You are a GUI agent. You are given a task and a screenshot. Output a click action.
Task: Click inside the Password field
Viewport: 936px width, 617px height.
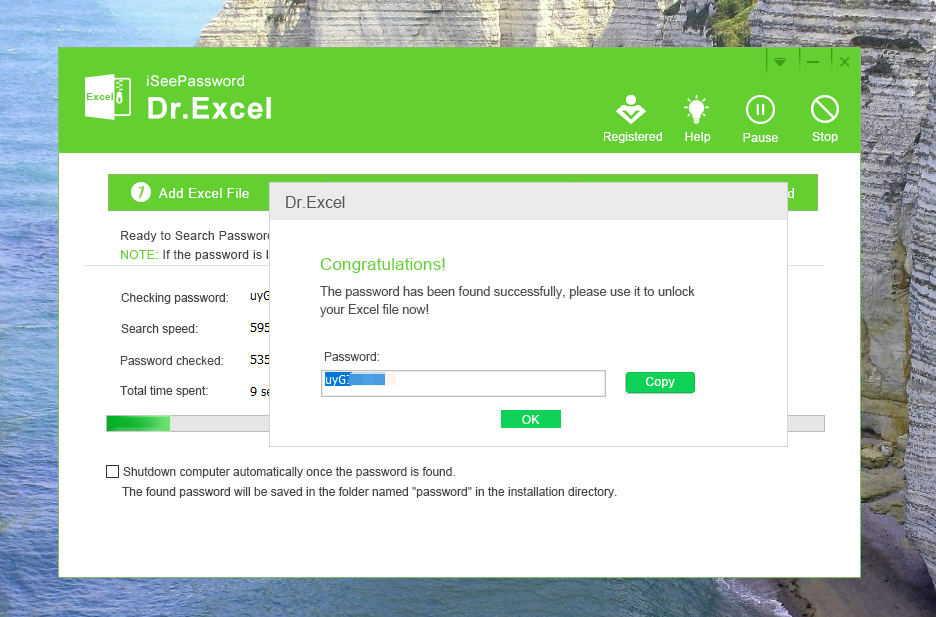[463, 383]
